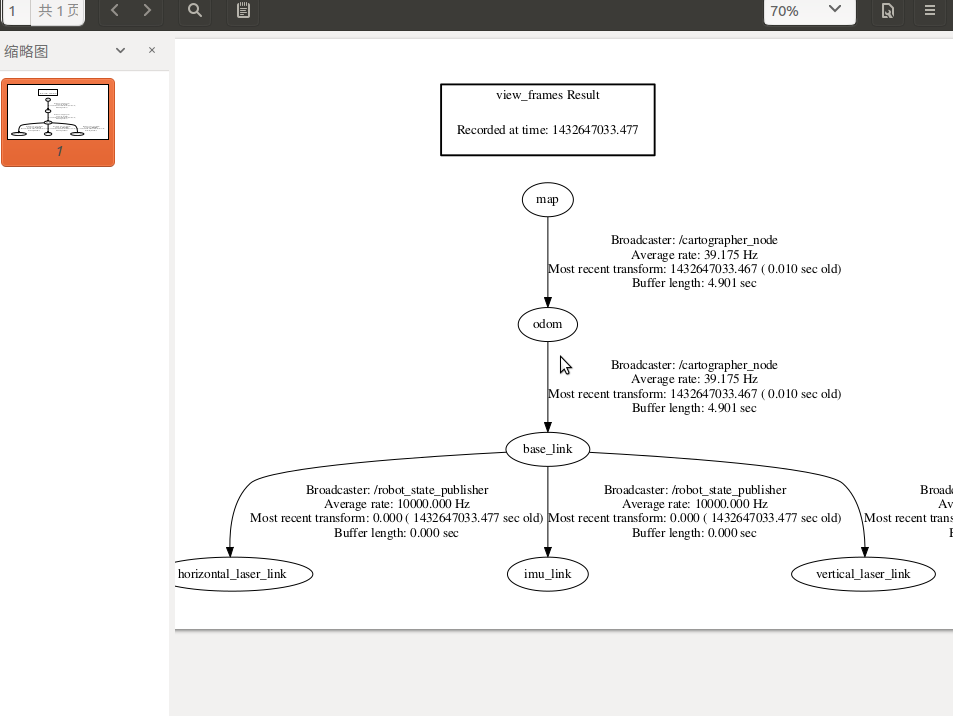The image size is (953, 716).
Task: Click the cartographer_node broadcaster label below odom
Action: (x=694, y=365)
